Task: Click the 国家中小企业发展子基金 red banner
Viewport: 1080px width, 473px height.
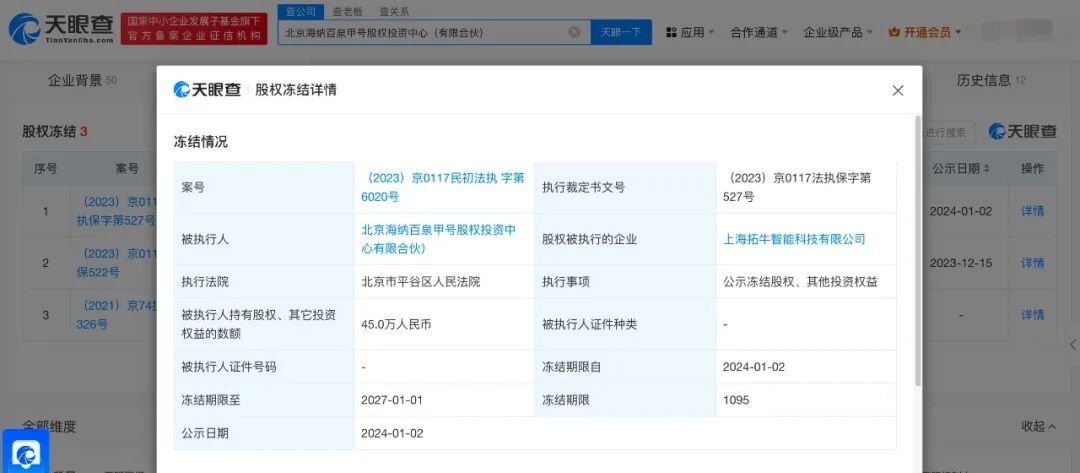Action: [x=194, y=29]
